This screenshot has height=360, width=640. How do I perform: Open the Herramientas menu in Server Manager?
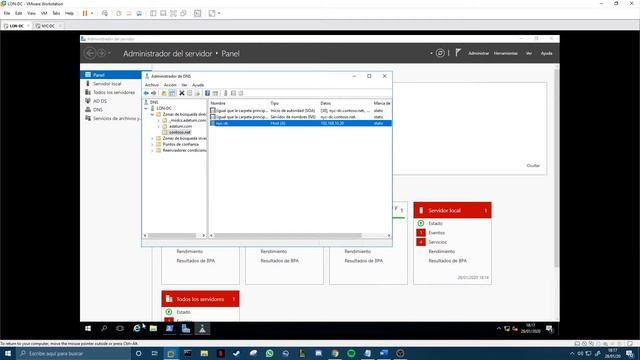coord(506,53)
